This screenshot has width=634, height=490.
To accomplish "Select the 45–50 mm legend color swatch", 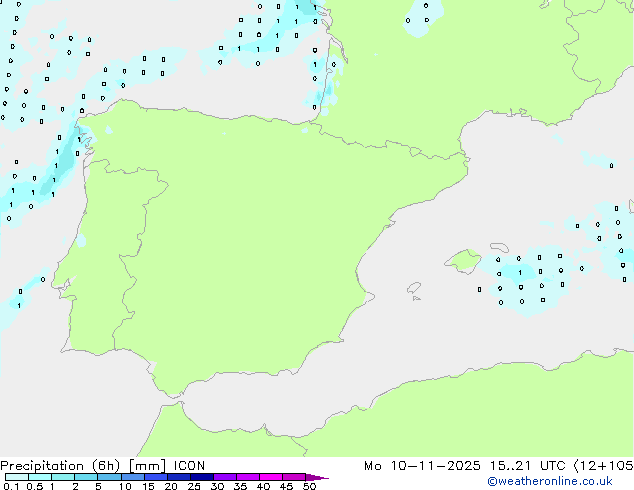I will pos(294,477).
